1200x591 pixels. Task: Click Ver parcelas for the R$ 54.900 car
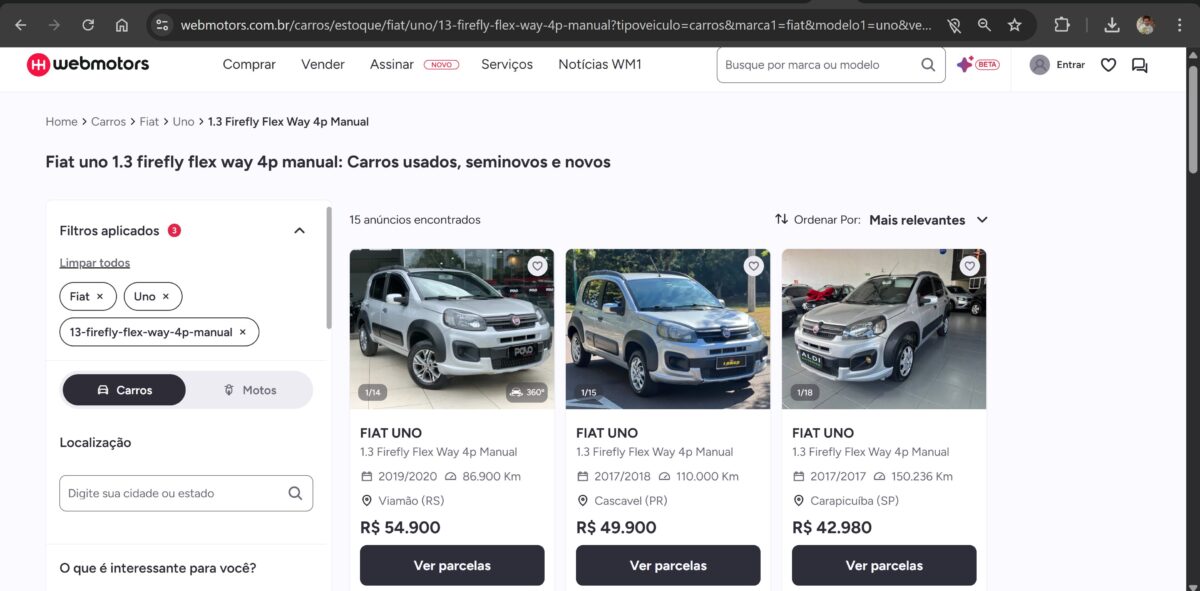452,565
